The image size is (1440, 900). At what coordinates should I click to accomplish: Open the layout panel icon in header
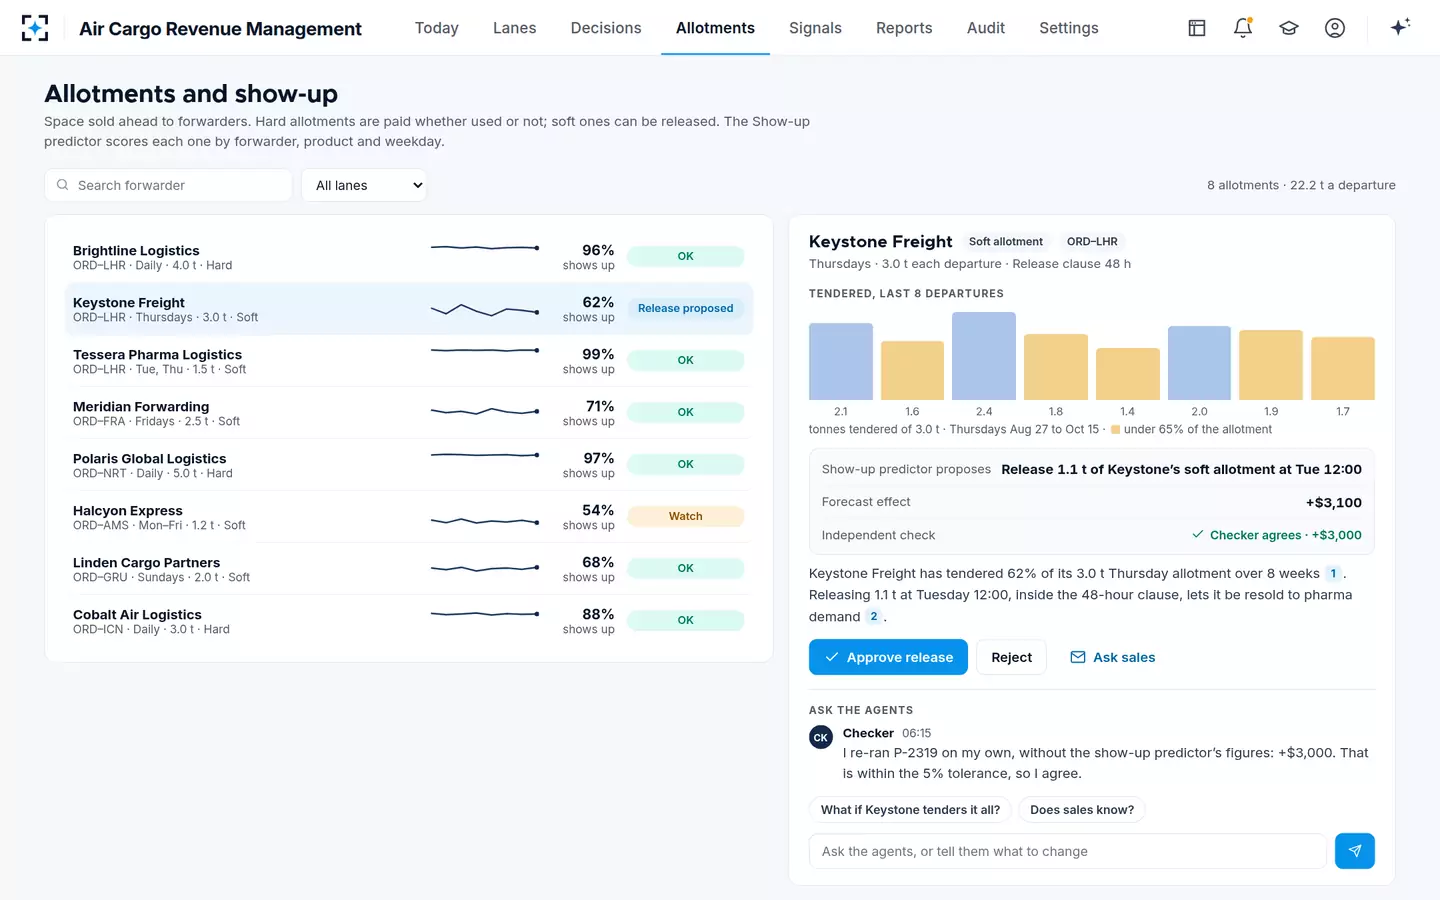tap(1197, 28)
